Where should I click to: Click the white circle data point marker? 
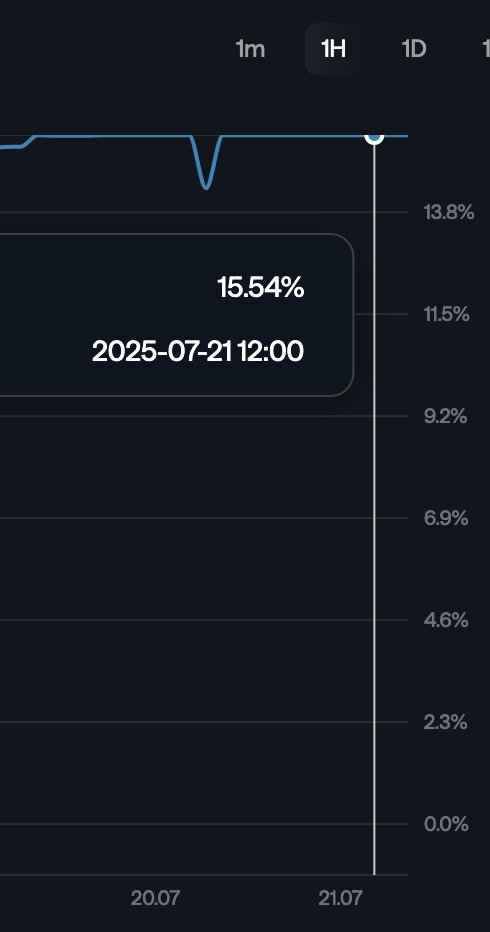[374, 136]
